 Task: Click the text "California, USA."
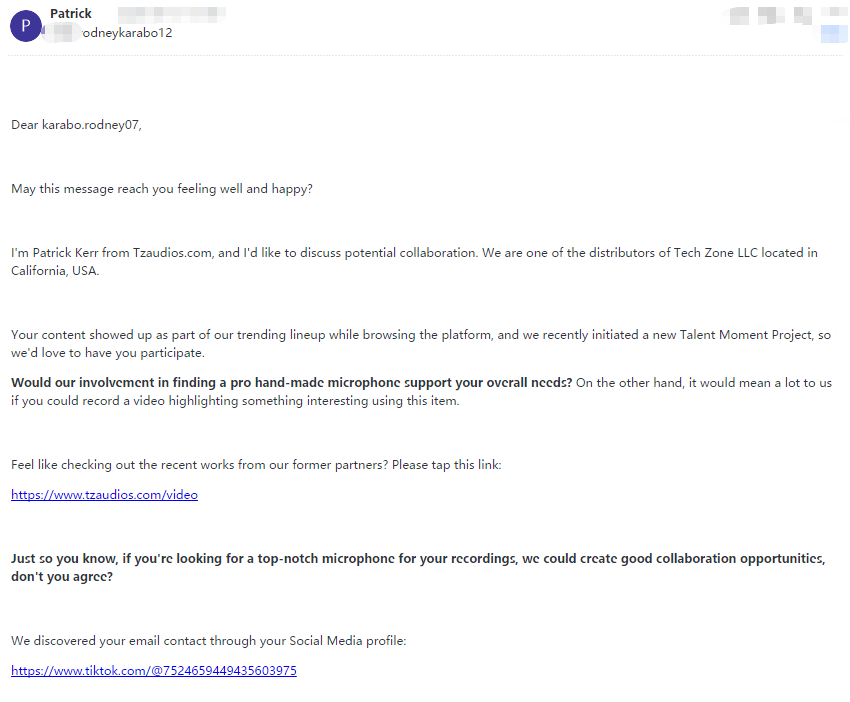click(56, 271)
